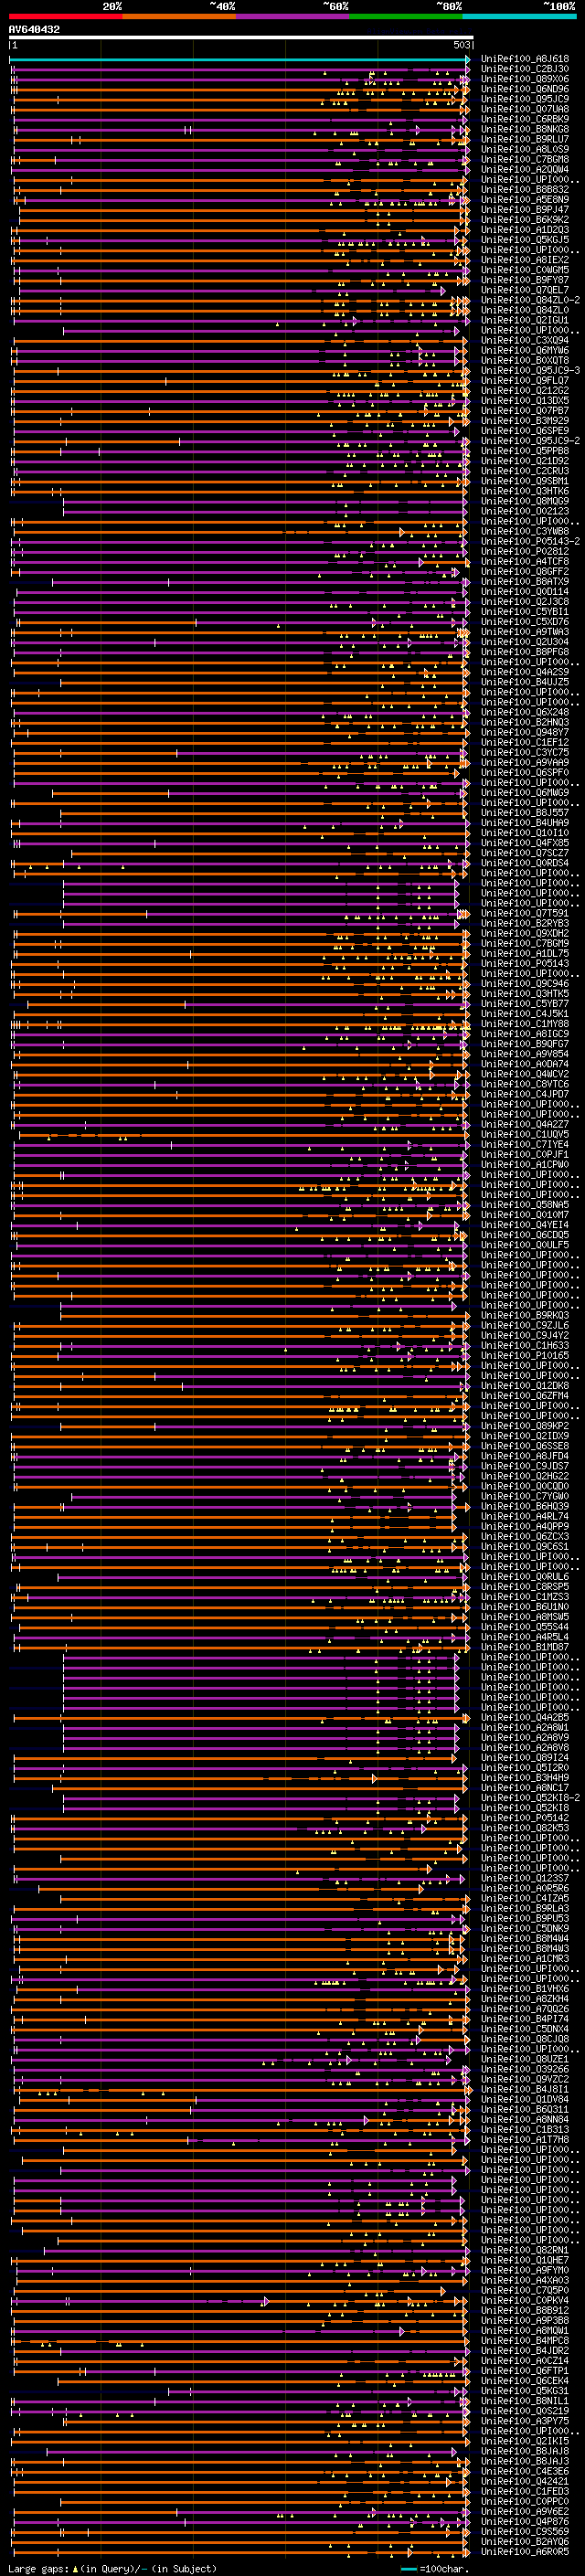Select hit label UniRef100_Q8CJQ8
Viewport: 585px width, 2576px height.
tap(525, 2039)
